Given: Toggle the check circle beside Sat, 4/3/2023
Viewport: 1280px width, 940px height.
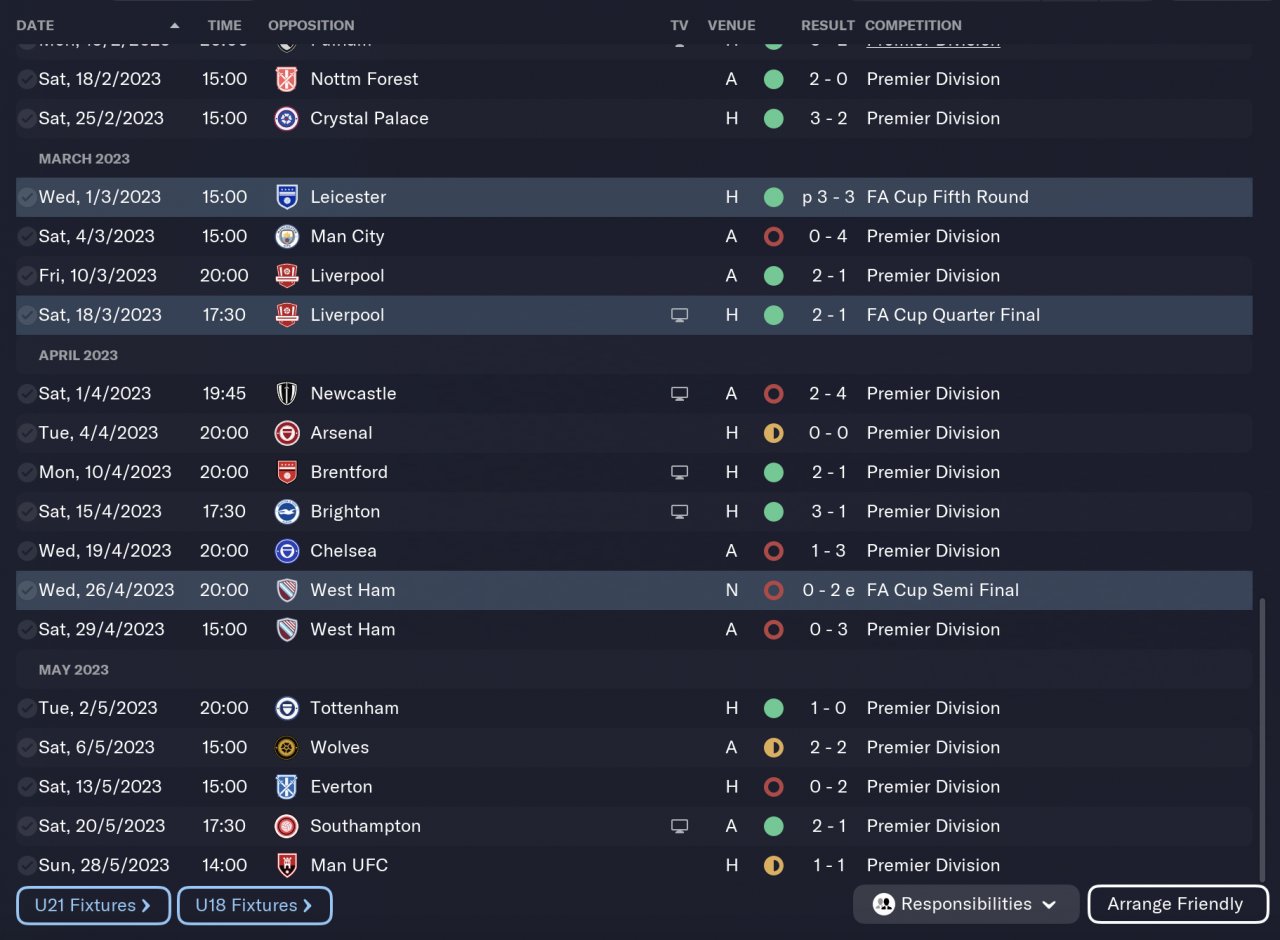Looking at the screenshot, I should click(x=27, y=237).
